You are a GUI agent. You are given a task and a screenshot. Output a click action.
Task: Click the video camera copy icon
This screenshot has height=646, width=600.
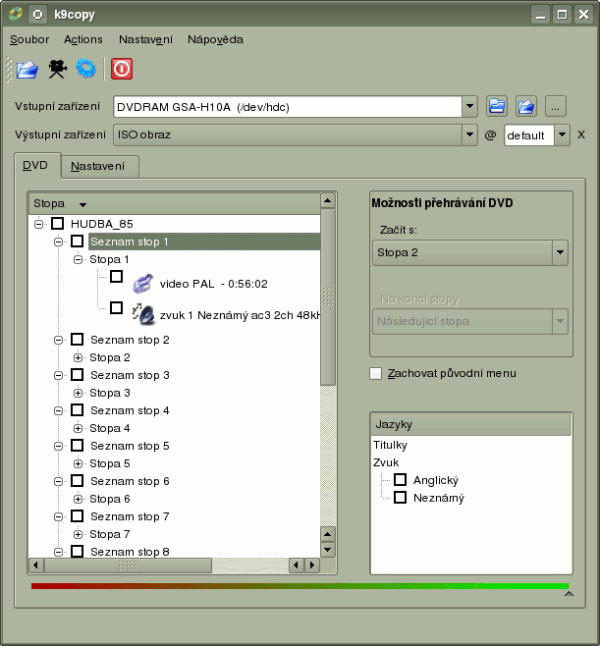[57, 69]
